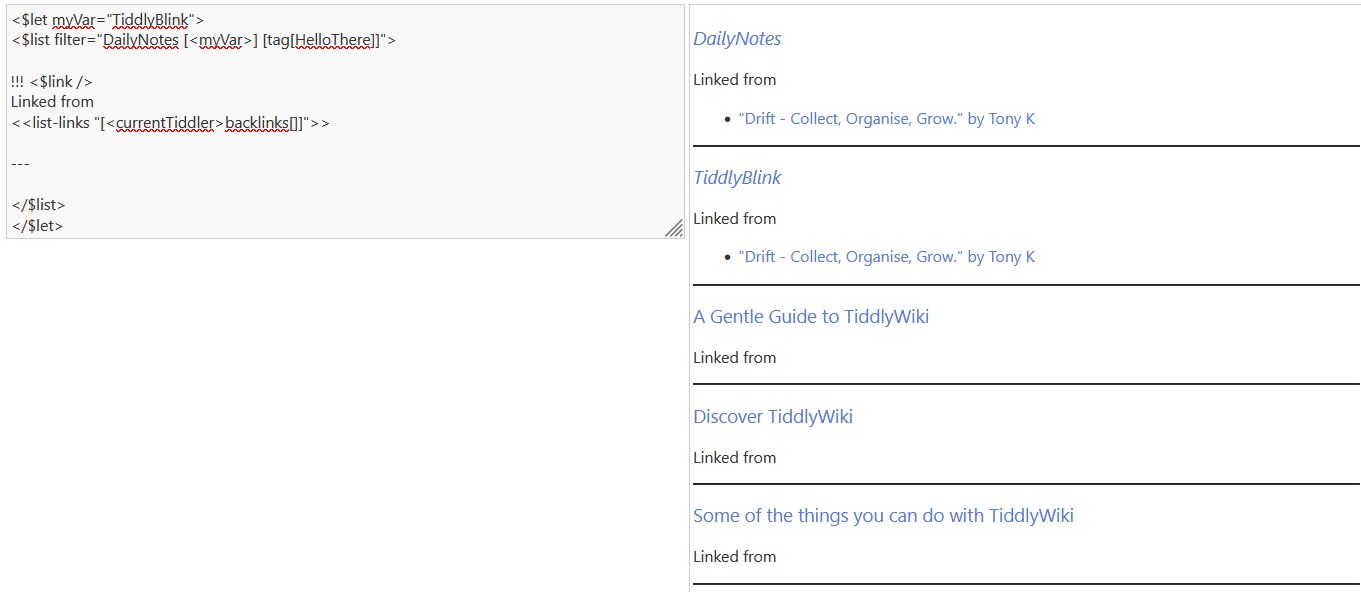Open "A Gentle Guide to TiddlyWiki" link
The image size is (1361, 592).
[x=811, y=317]
